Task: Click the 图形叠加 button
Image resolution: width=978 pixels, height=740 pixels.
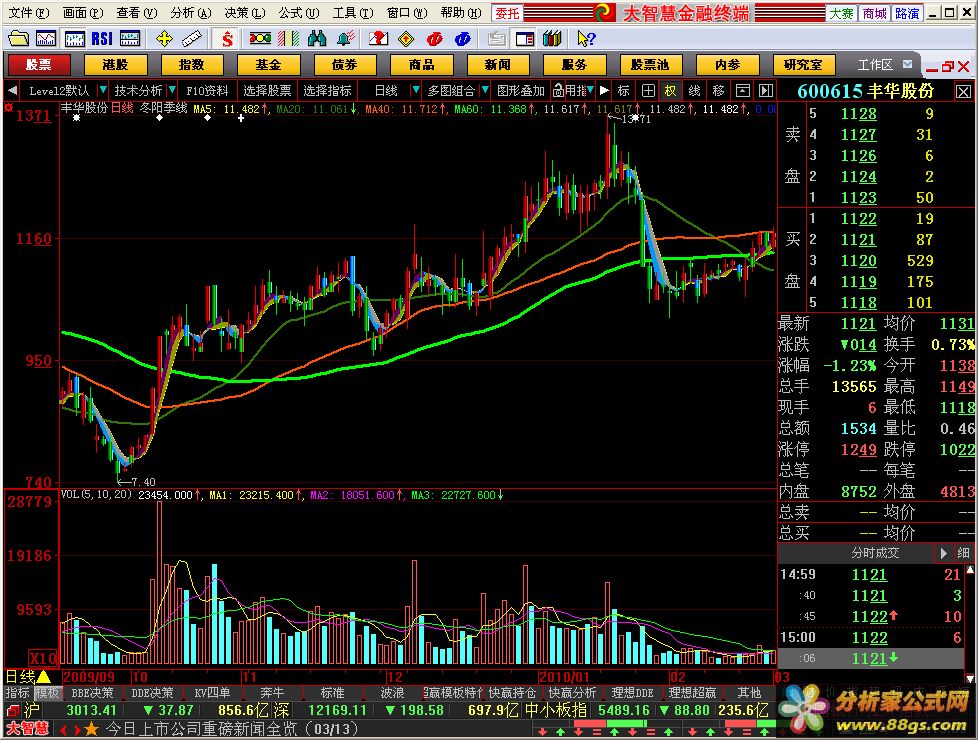Action: [520, 90]
